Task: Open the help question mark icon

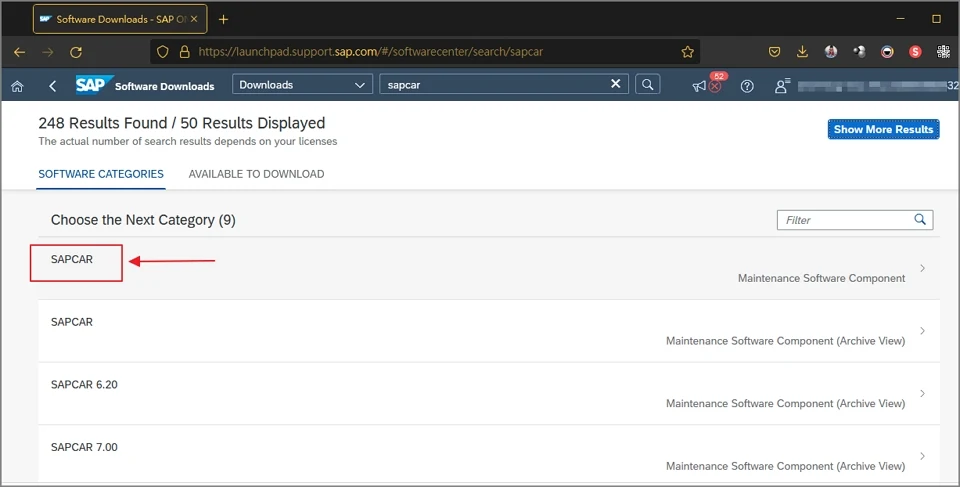Action: tap(747, 86)
